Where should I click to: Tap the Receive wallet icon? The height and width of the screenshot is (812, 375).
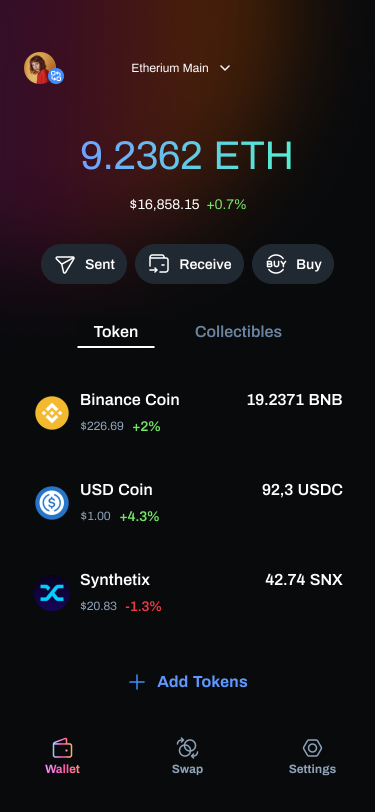tap(158, 264)
